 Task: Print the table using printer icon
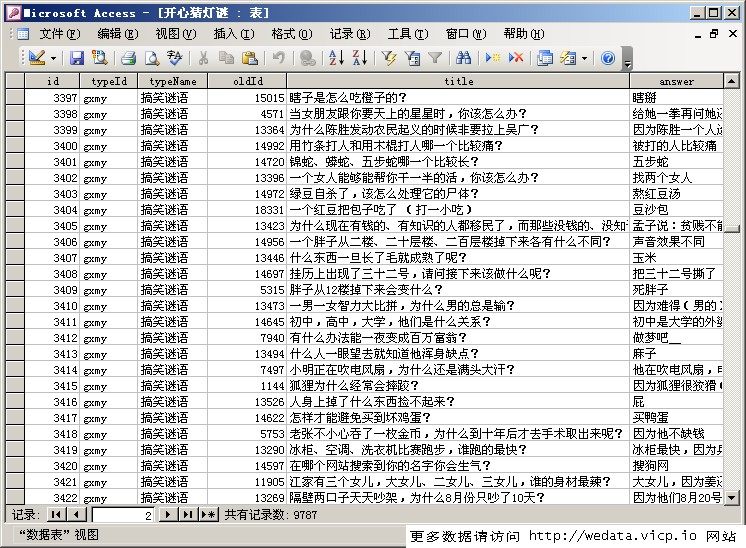[x=128, y=58]
